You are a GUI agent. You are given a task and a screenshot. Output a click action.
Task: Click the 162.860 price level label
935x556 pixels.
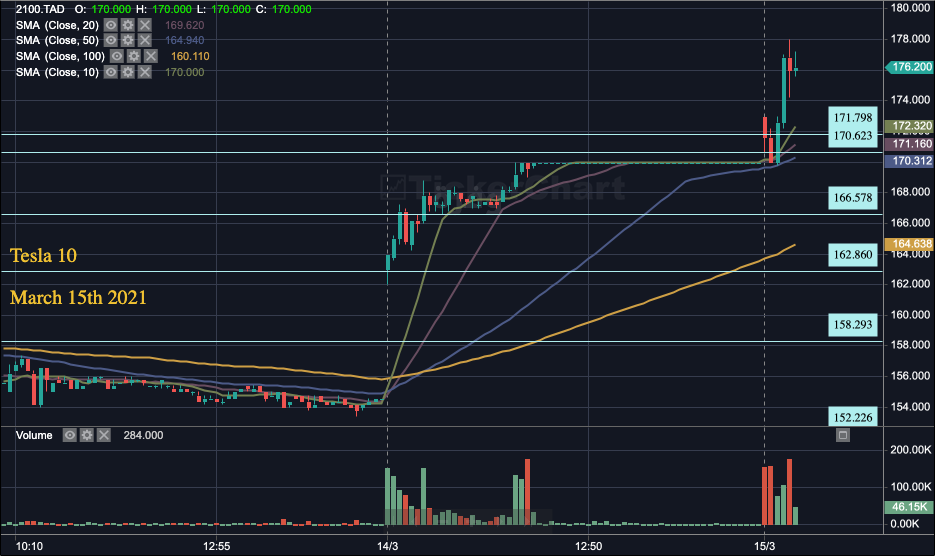pyautogui.click(x=853, y=255)
